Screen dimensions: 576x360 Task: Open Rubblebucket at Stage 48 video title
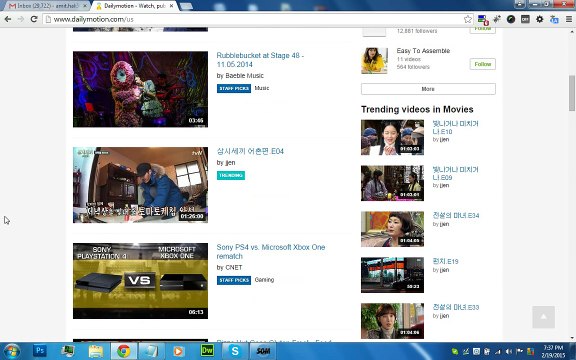260,60
